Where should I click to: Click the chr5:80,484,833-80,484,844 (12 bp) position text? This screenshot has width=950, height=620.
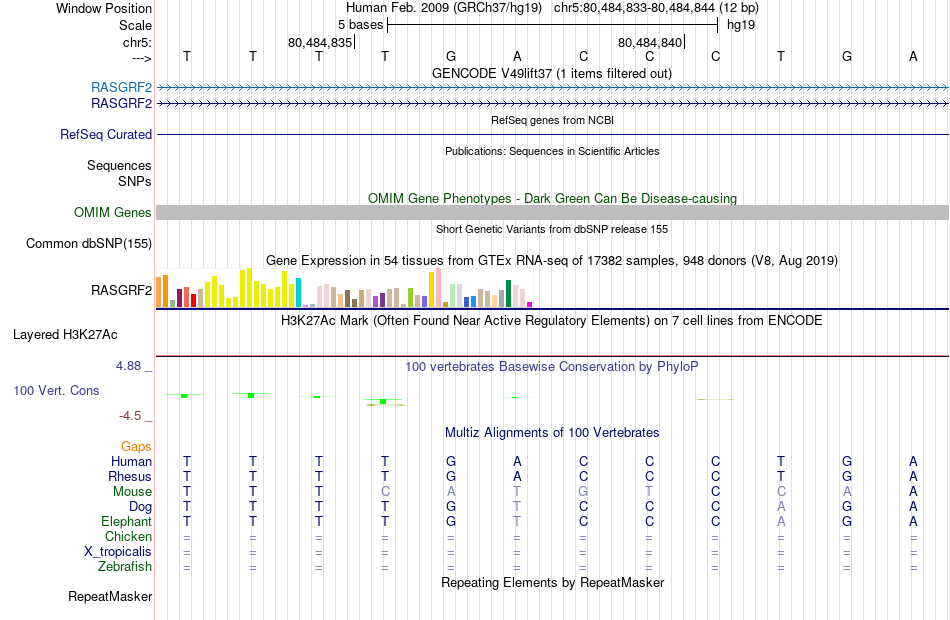coord(656,8)
